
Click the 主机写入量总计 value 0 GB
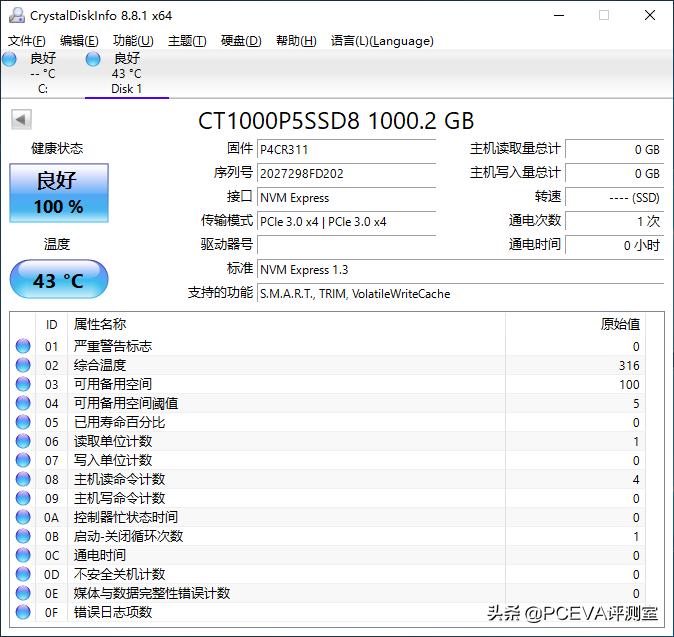tap(615, 174)
